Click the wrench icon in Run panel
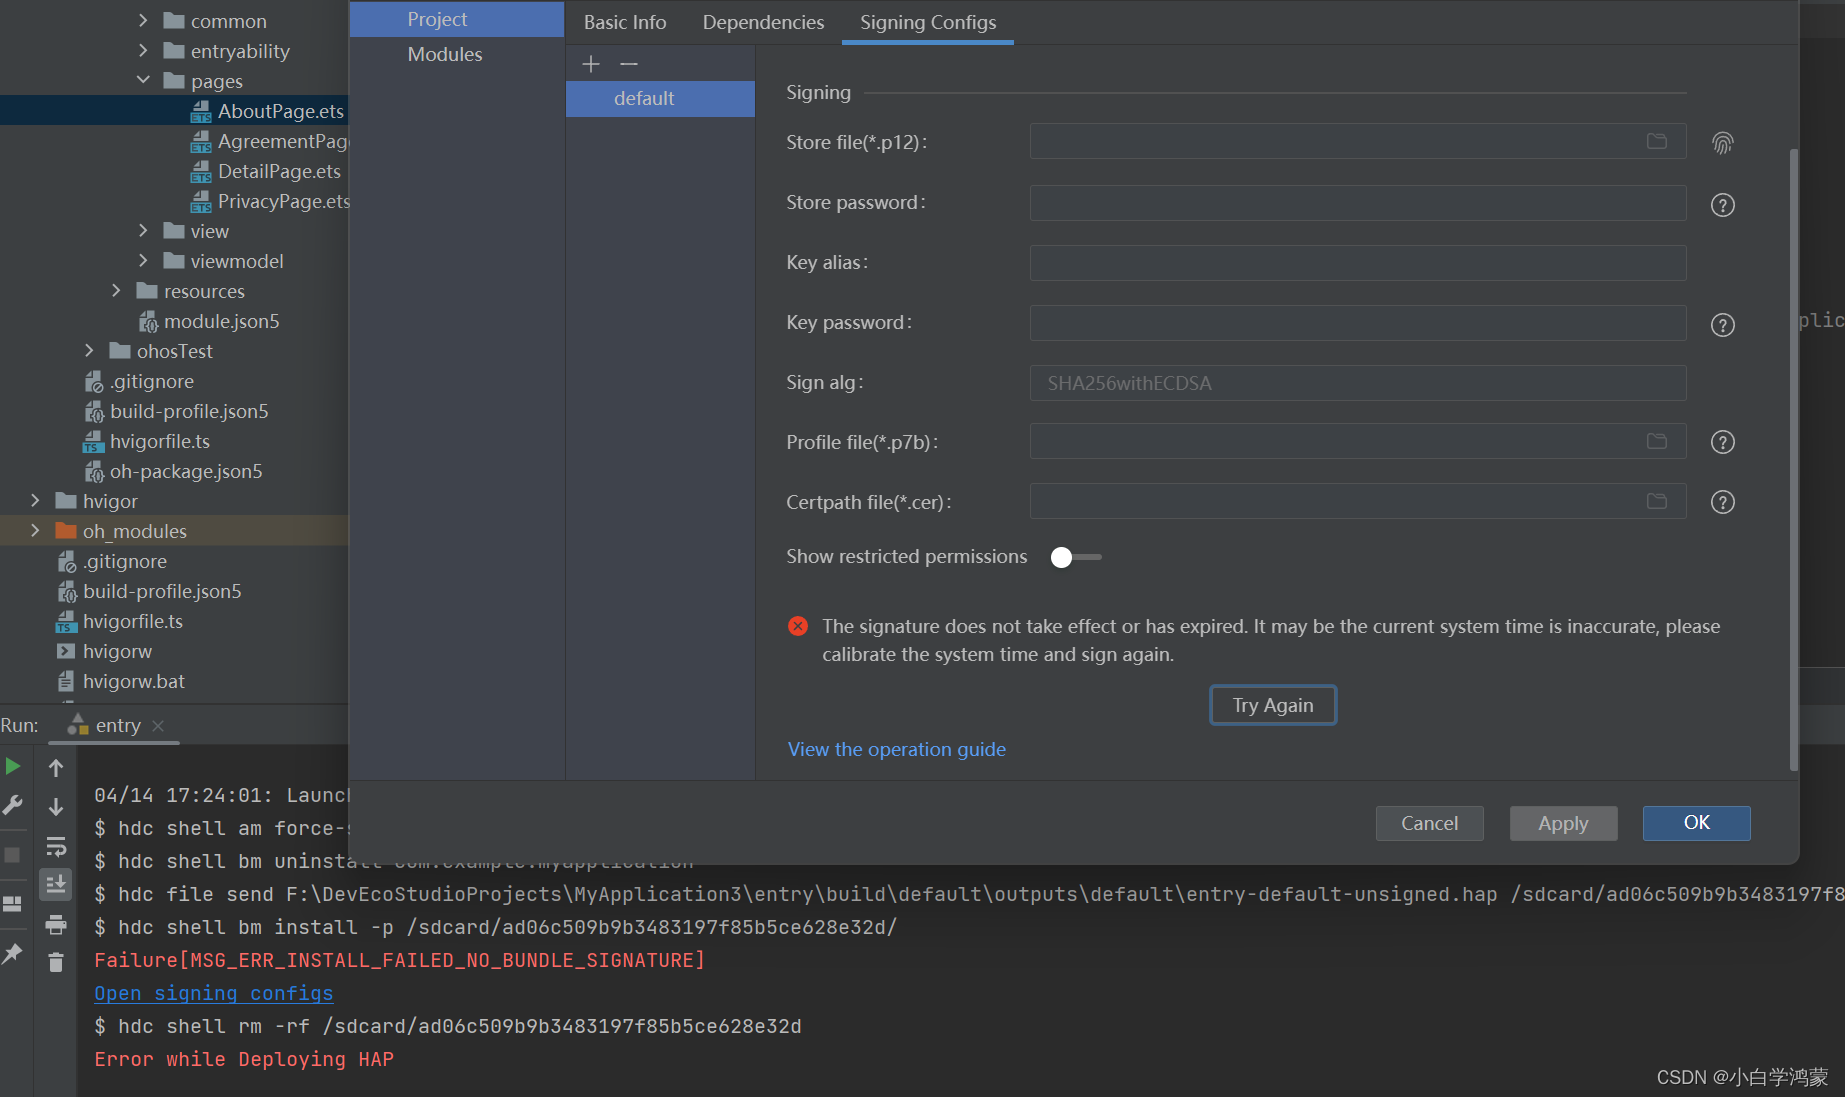 click(13, 805)
